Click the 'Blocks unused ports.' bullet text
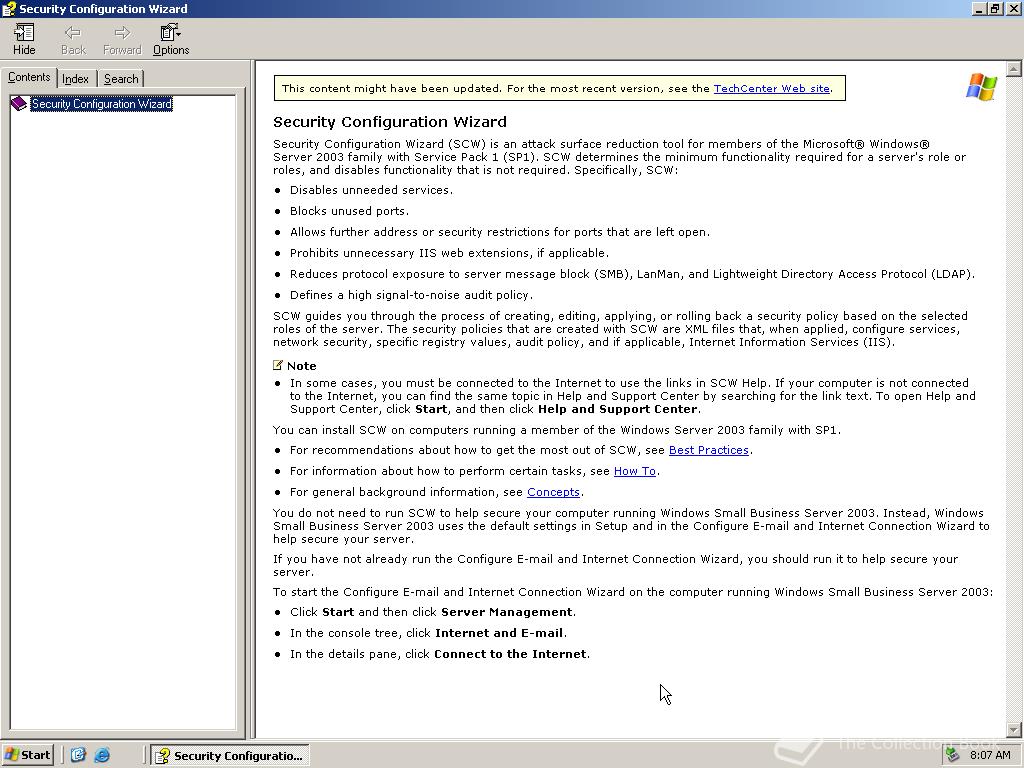Image resolution: width=1024 pixels, height=768 pixels. 349,211
